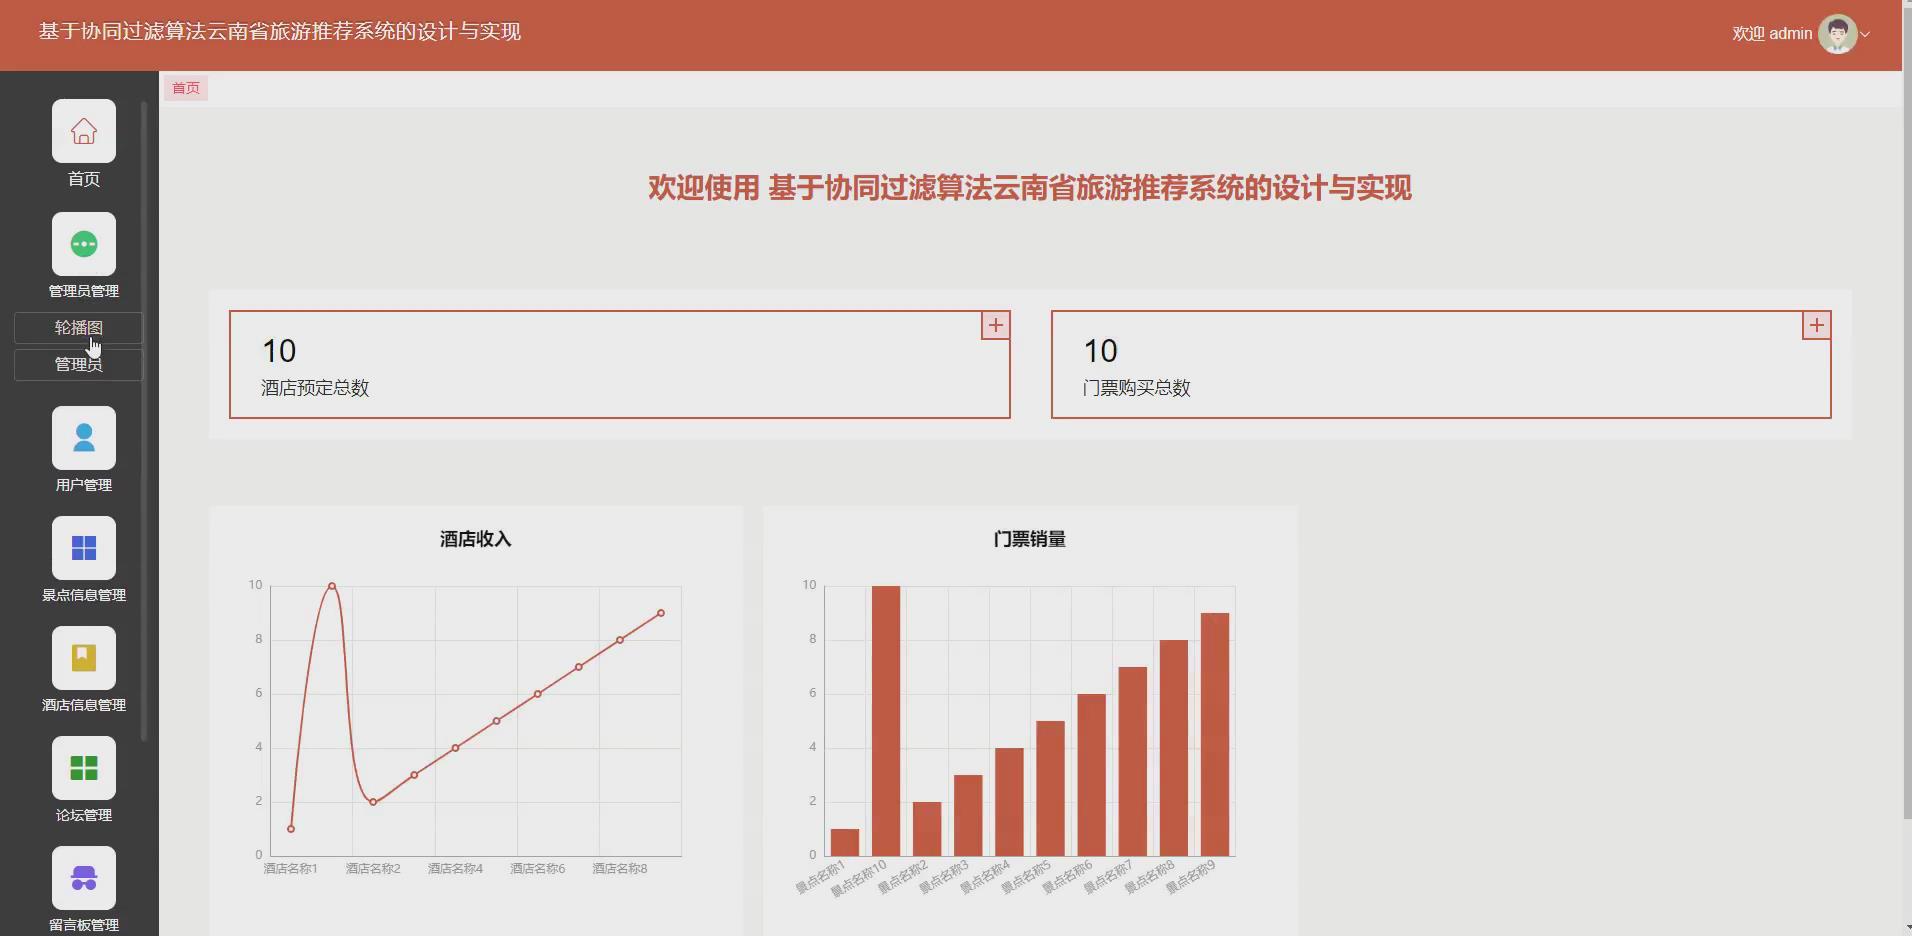Screen dimensions: 1912x936
Task: Select the 用户管理 user icon
Action: (83, 437)
